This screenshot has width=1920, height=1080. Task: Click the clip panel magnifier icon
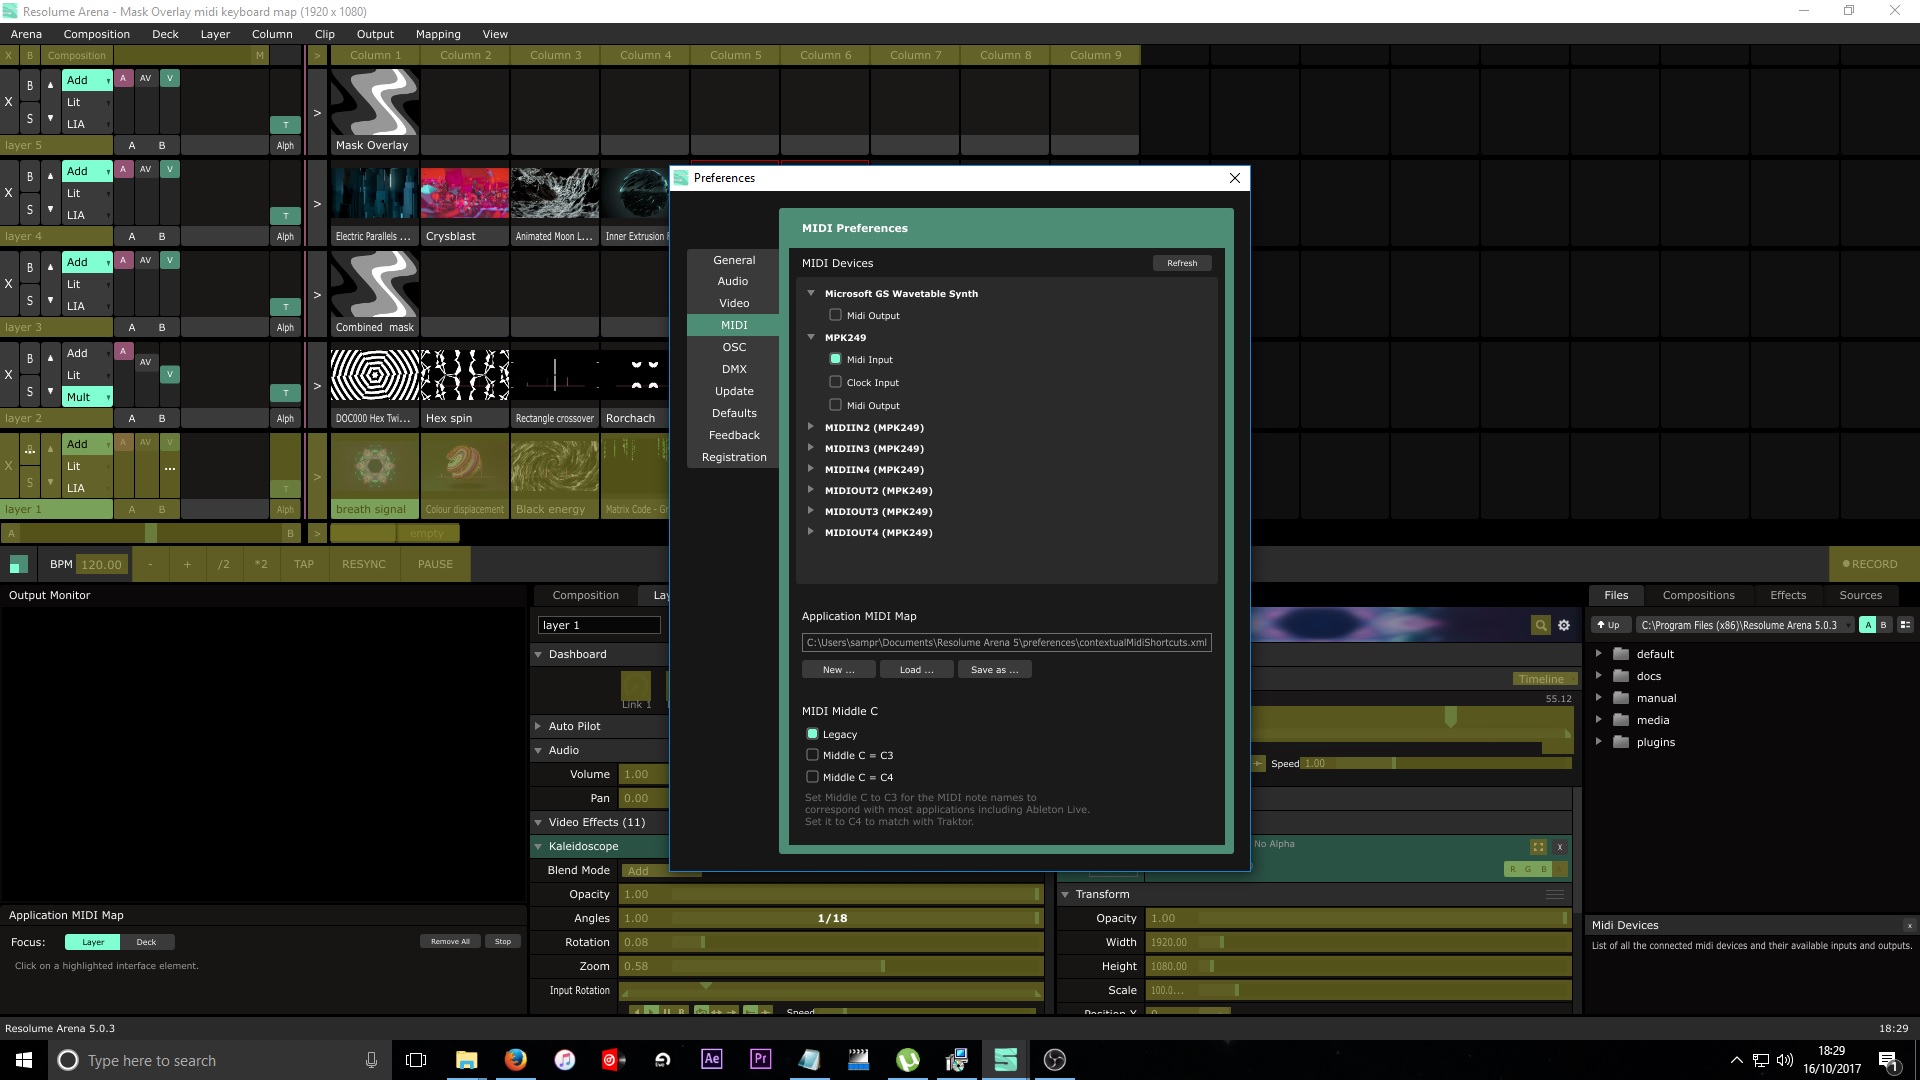1541,625
